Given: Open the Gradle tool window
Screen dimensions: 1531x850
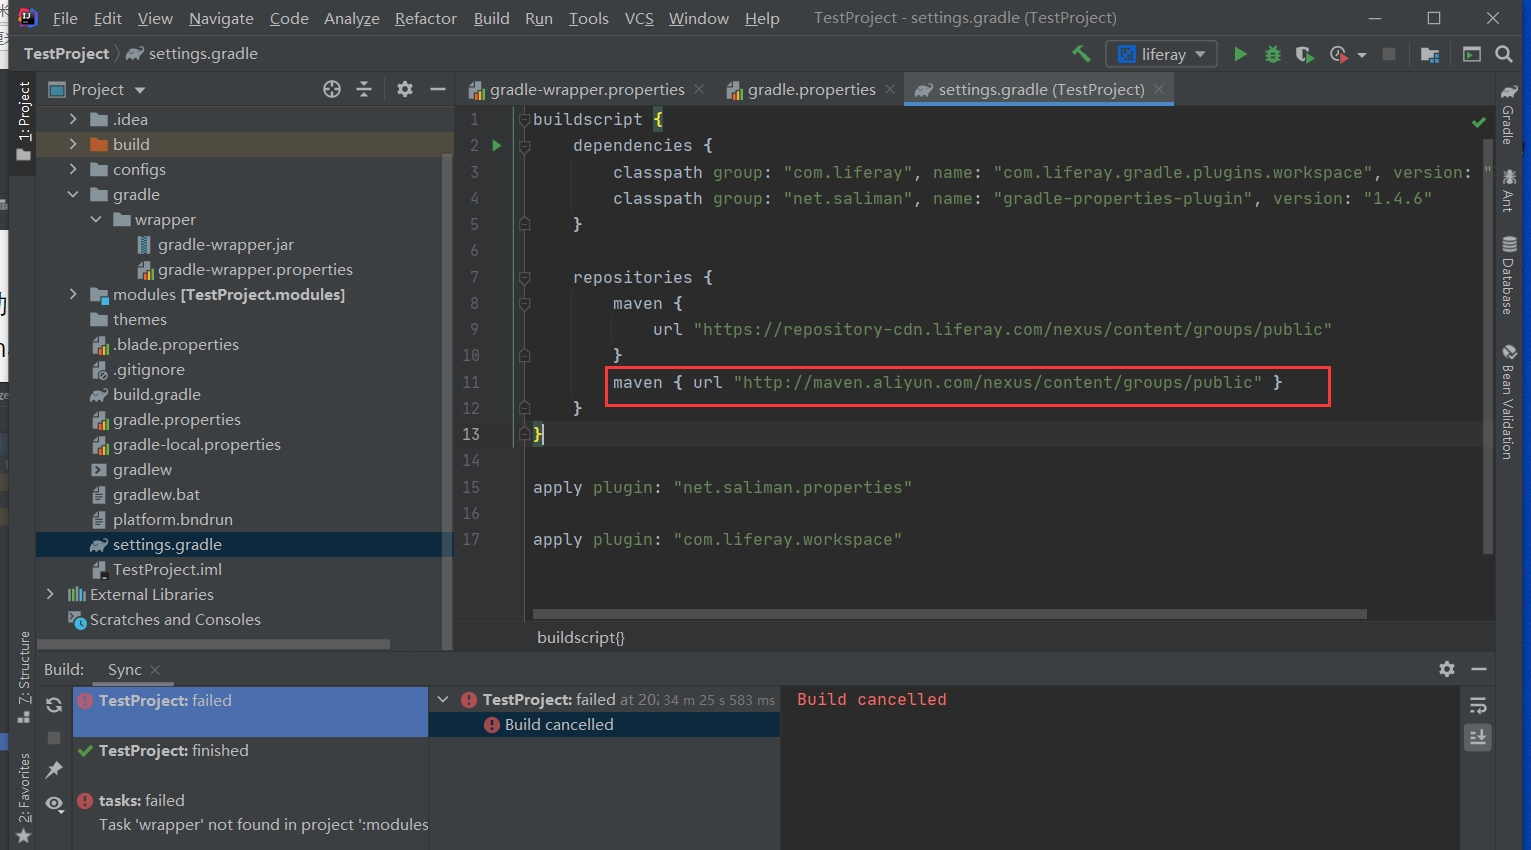Looking at the screenshot, I should [x=1509, y=114].
